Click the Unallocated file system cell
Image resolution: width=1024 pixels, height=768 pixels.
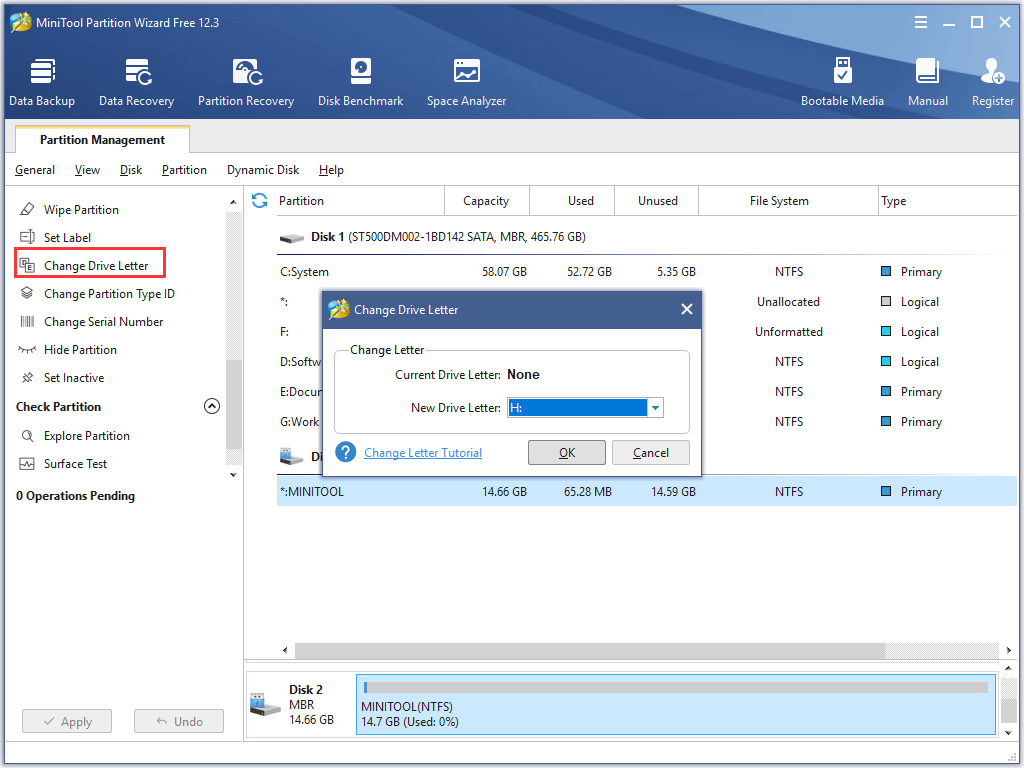click(788, 302)
